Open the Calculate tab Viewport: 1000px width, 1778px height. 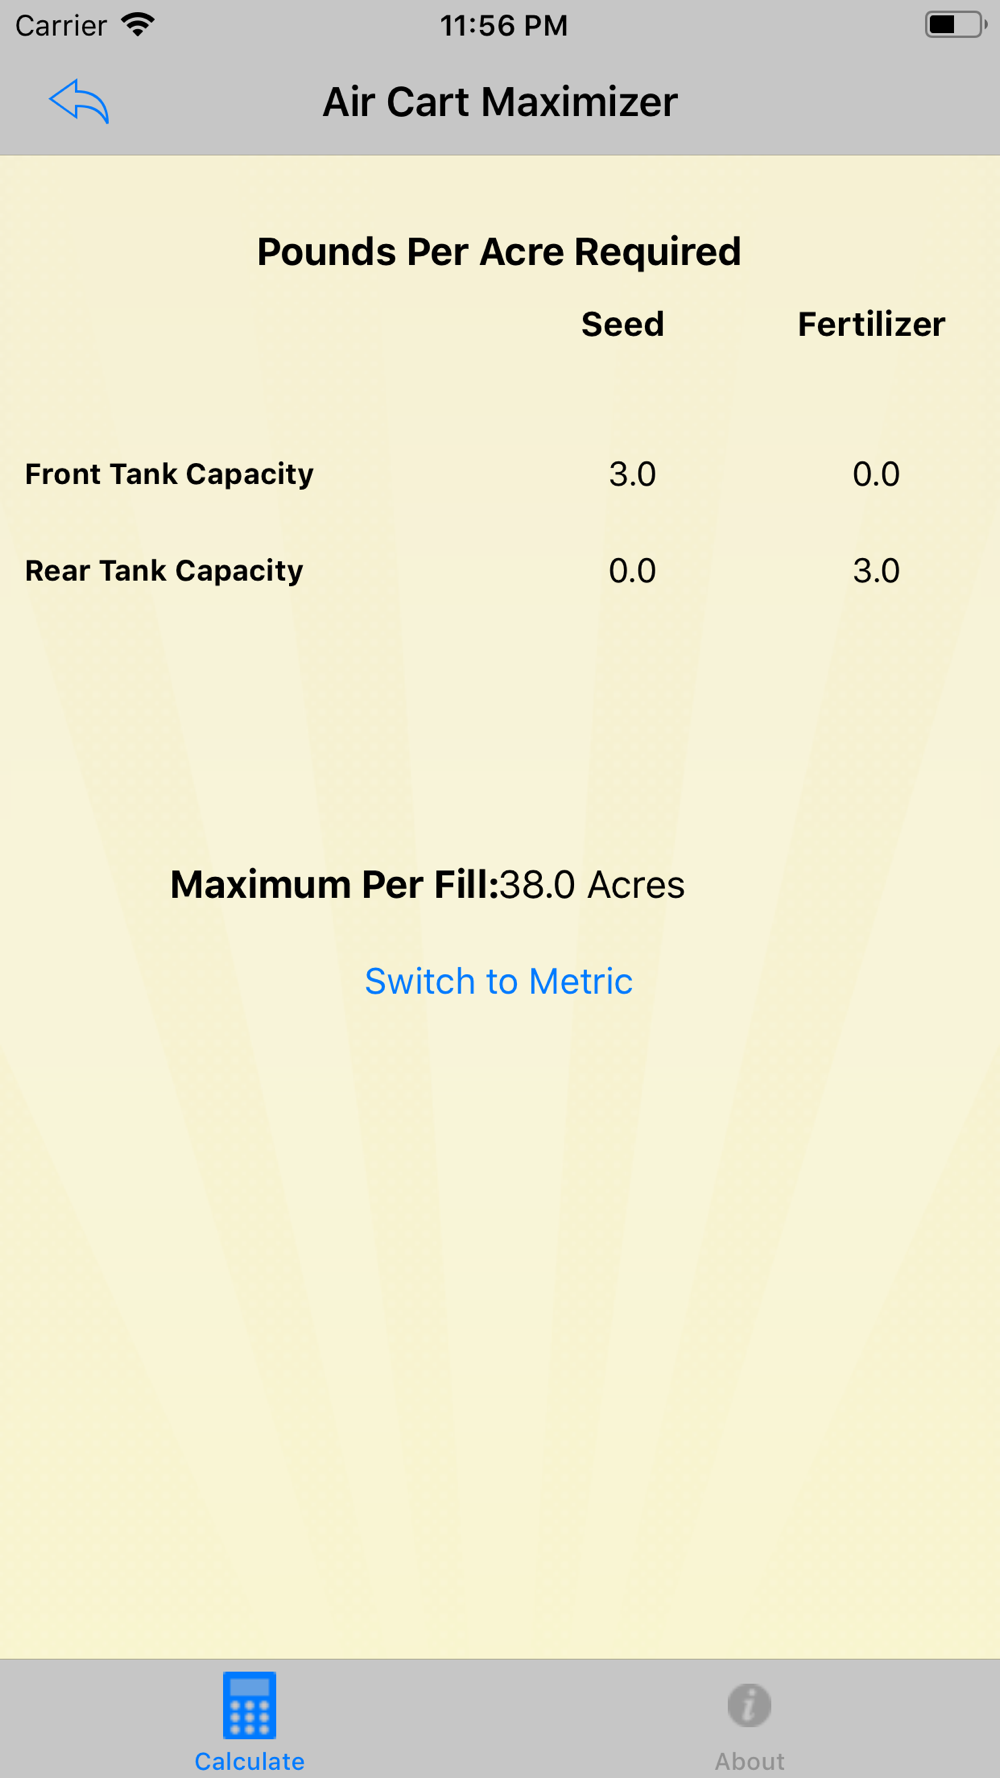tap(250, 1720)
